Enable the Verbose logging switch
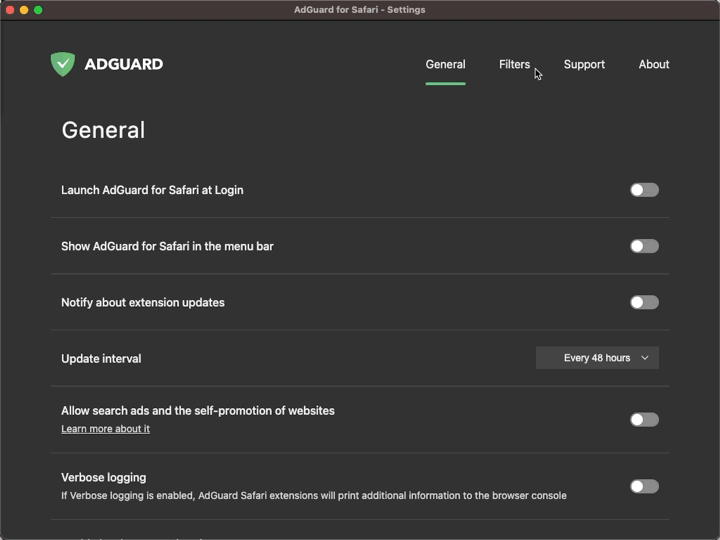This screenshot has width=720, height=540. click(x=644, y=486)
